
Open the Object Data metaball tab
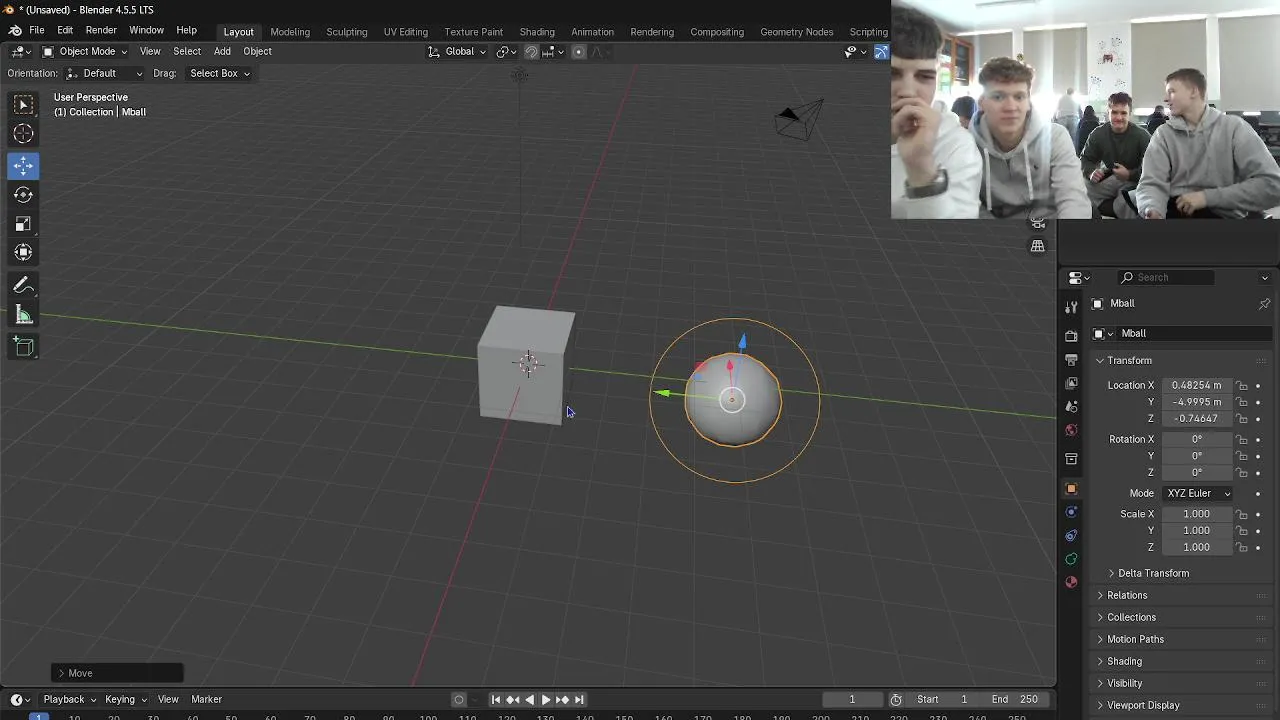coord(1071,559)
